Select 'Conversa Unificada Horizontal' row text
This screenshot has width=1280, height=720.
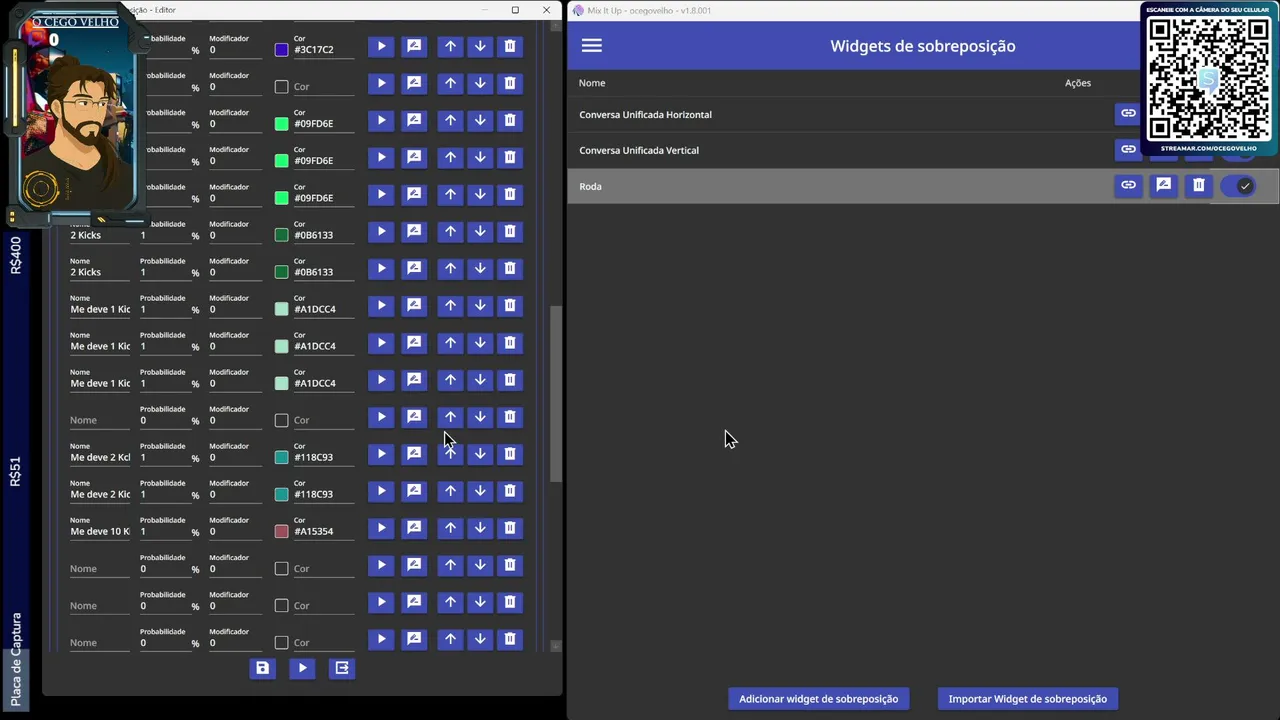coord(645,115)
